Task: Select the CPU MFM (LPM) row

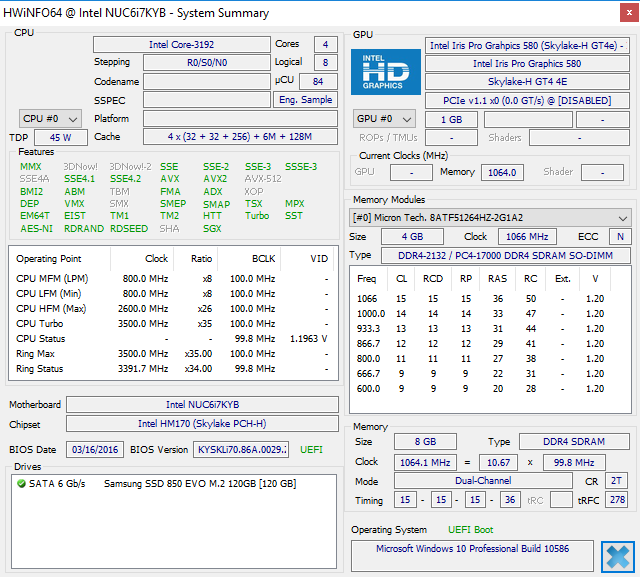Action: point(172,279)
